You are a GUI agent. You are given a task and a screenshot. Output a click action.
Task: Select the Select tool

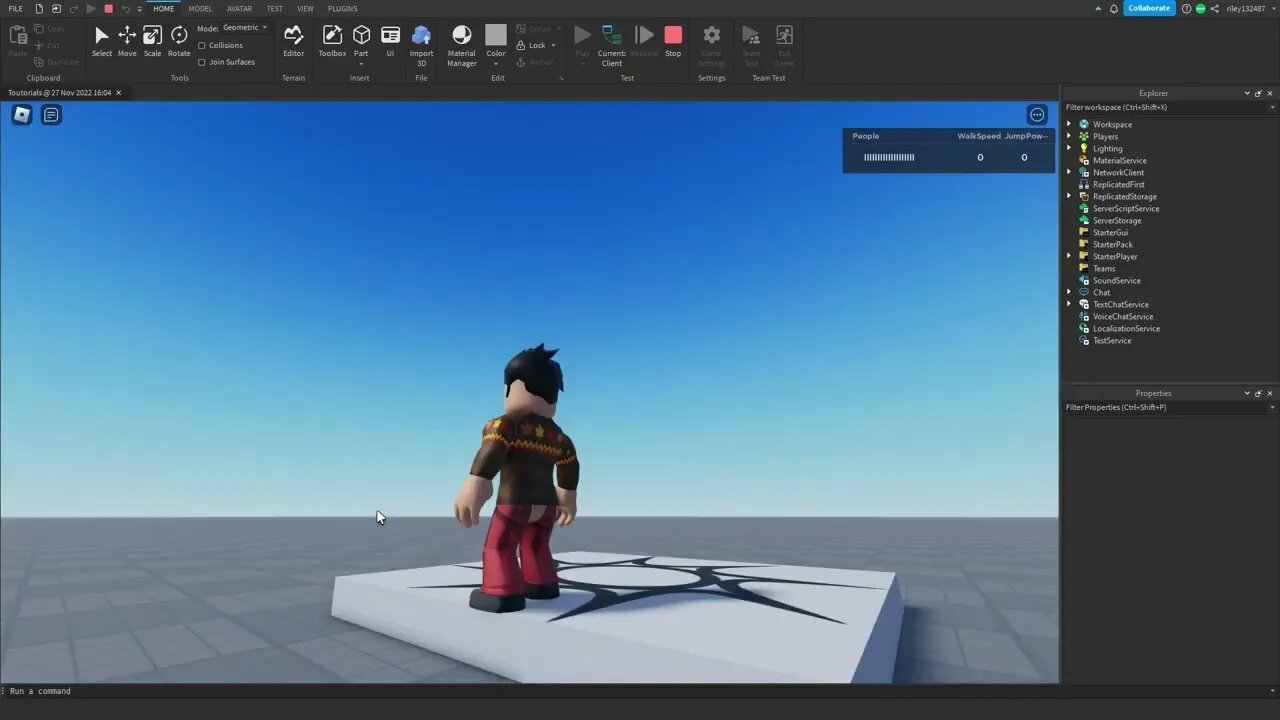pos(102,41)
